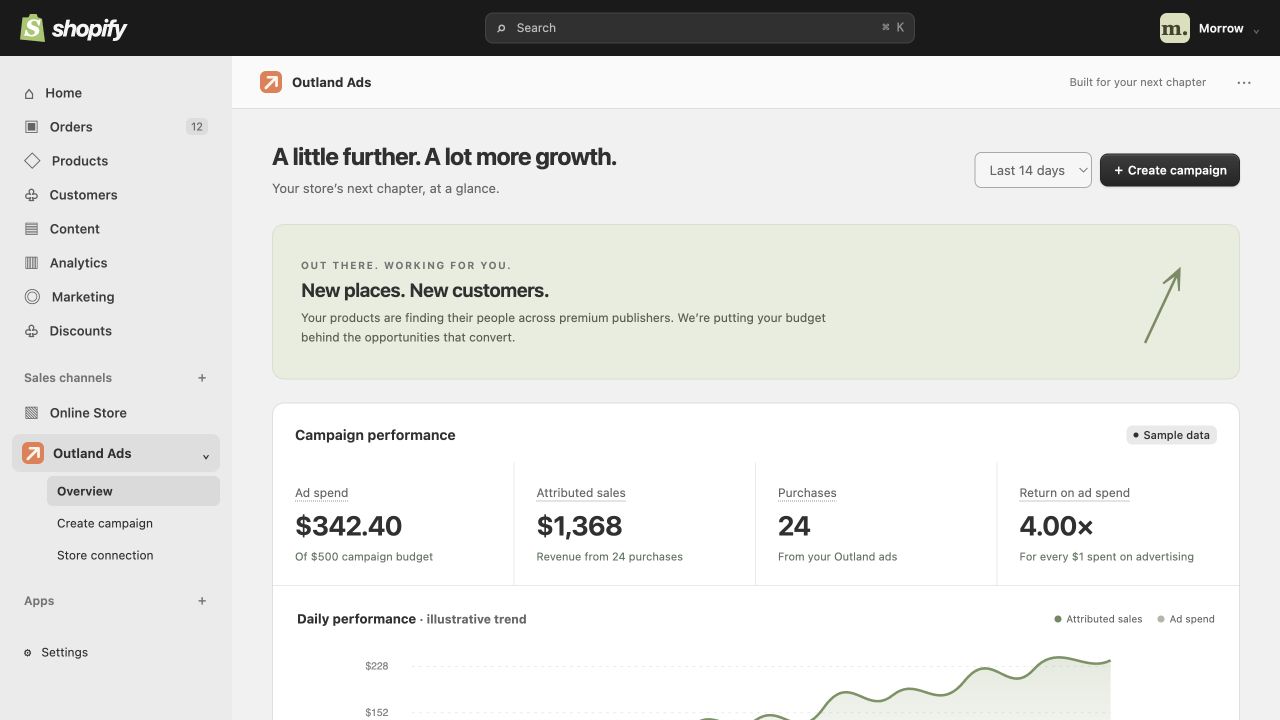The image size is (1280, 720).
Task: Click the $342.40 ad spend value
Action: (x=349, y=526)
